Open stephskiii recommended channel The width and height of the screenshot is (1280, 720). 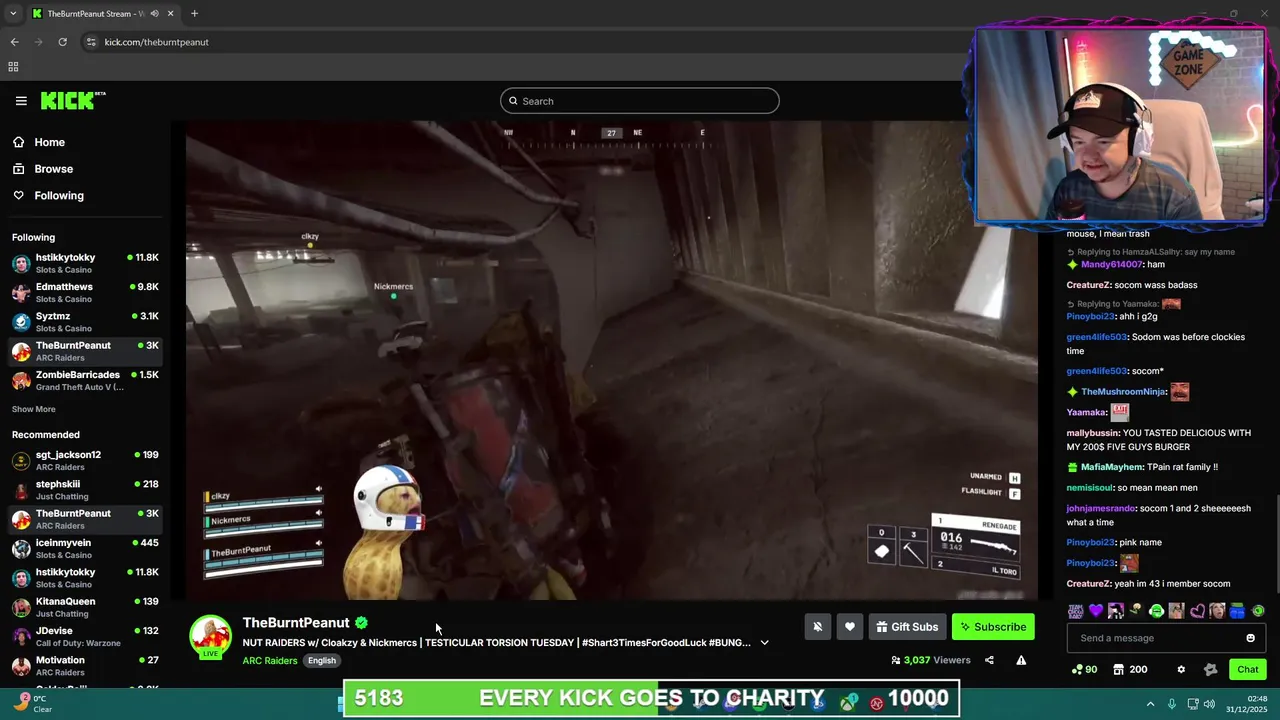85,489
